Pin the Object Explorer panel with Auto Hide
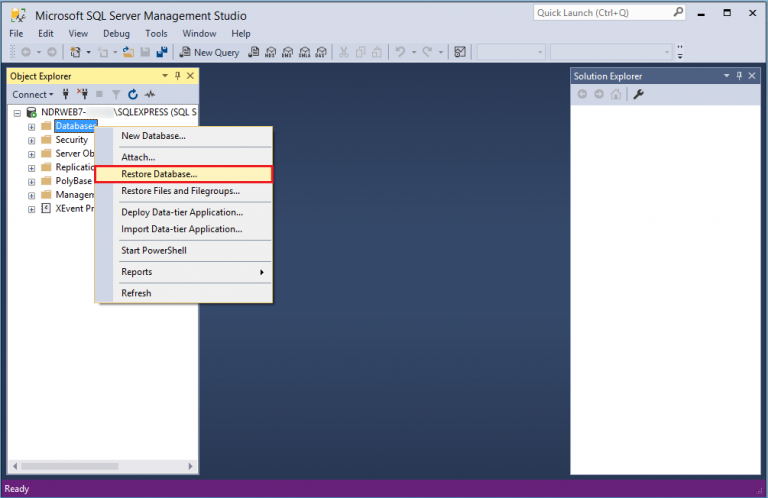This screenshot has height=498, width=768. [x=177, y=76]
